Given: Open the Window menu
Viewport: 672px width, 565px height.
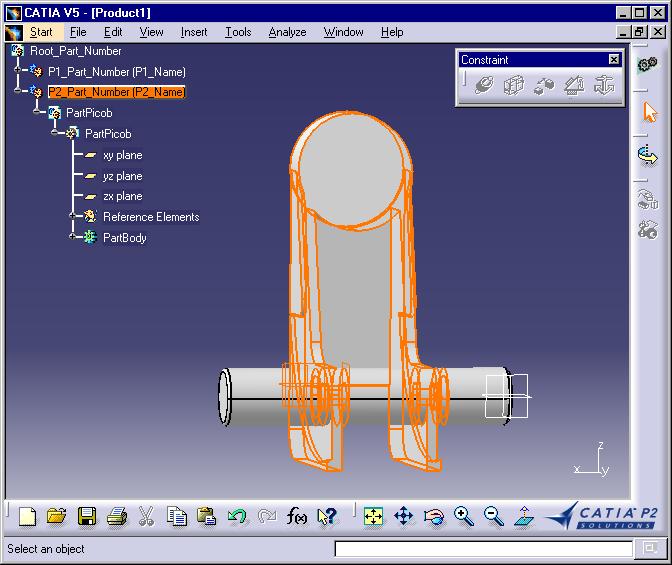Looking at the screenshot, I should (343, 32).
